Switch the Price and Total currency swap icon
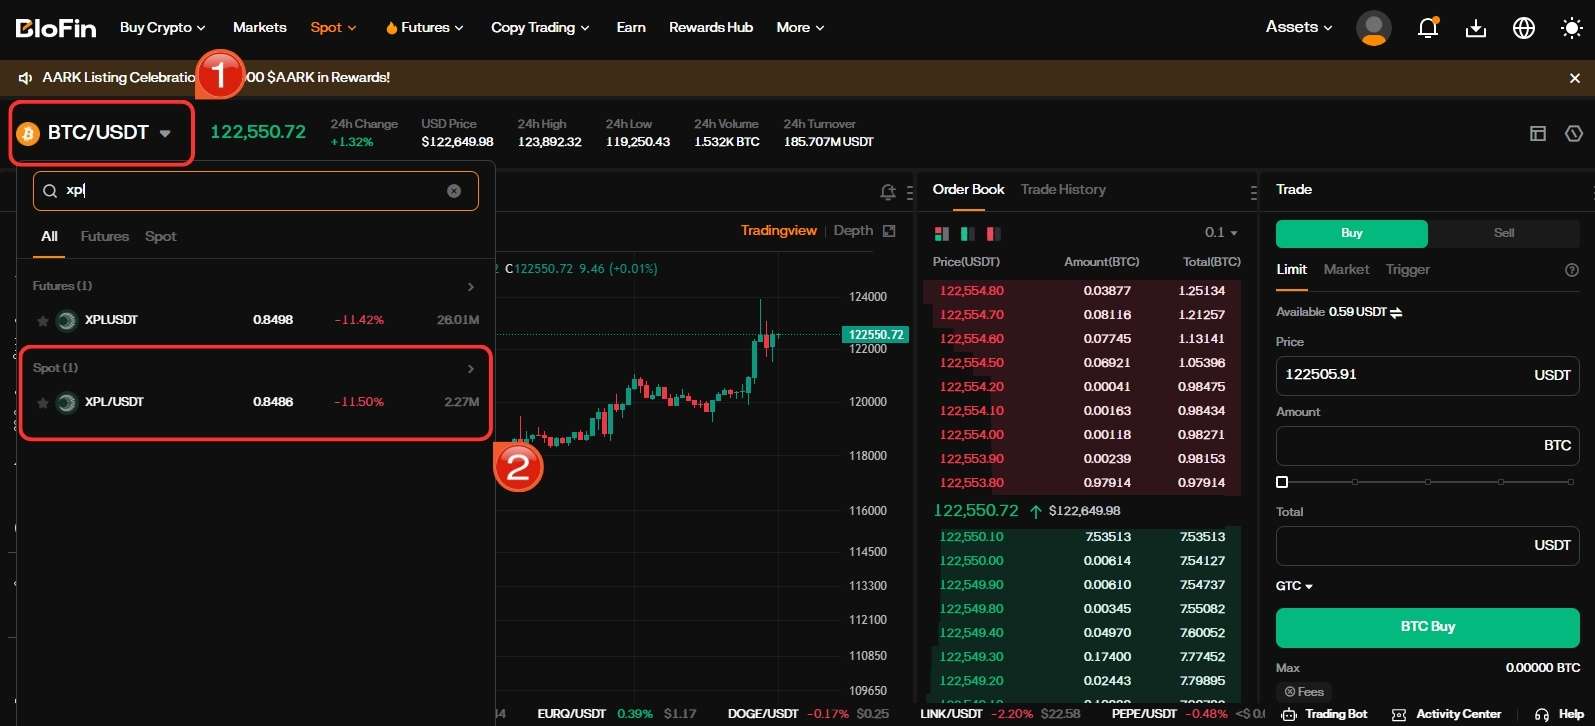This screenshot has height=726, width=1595. pos(1396,313)
